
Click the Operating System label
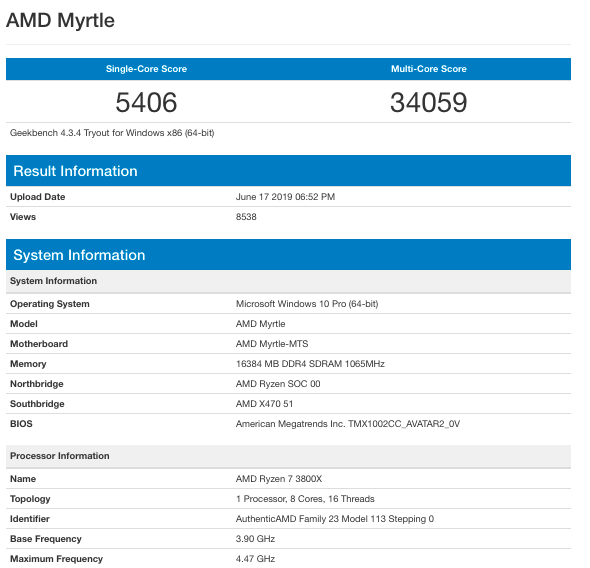coord(50,304)
